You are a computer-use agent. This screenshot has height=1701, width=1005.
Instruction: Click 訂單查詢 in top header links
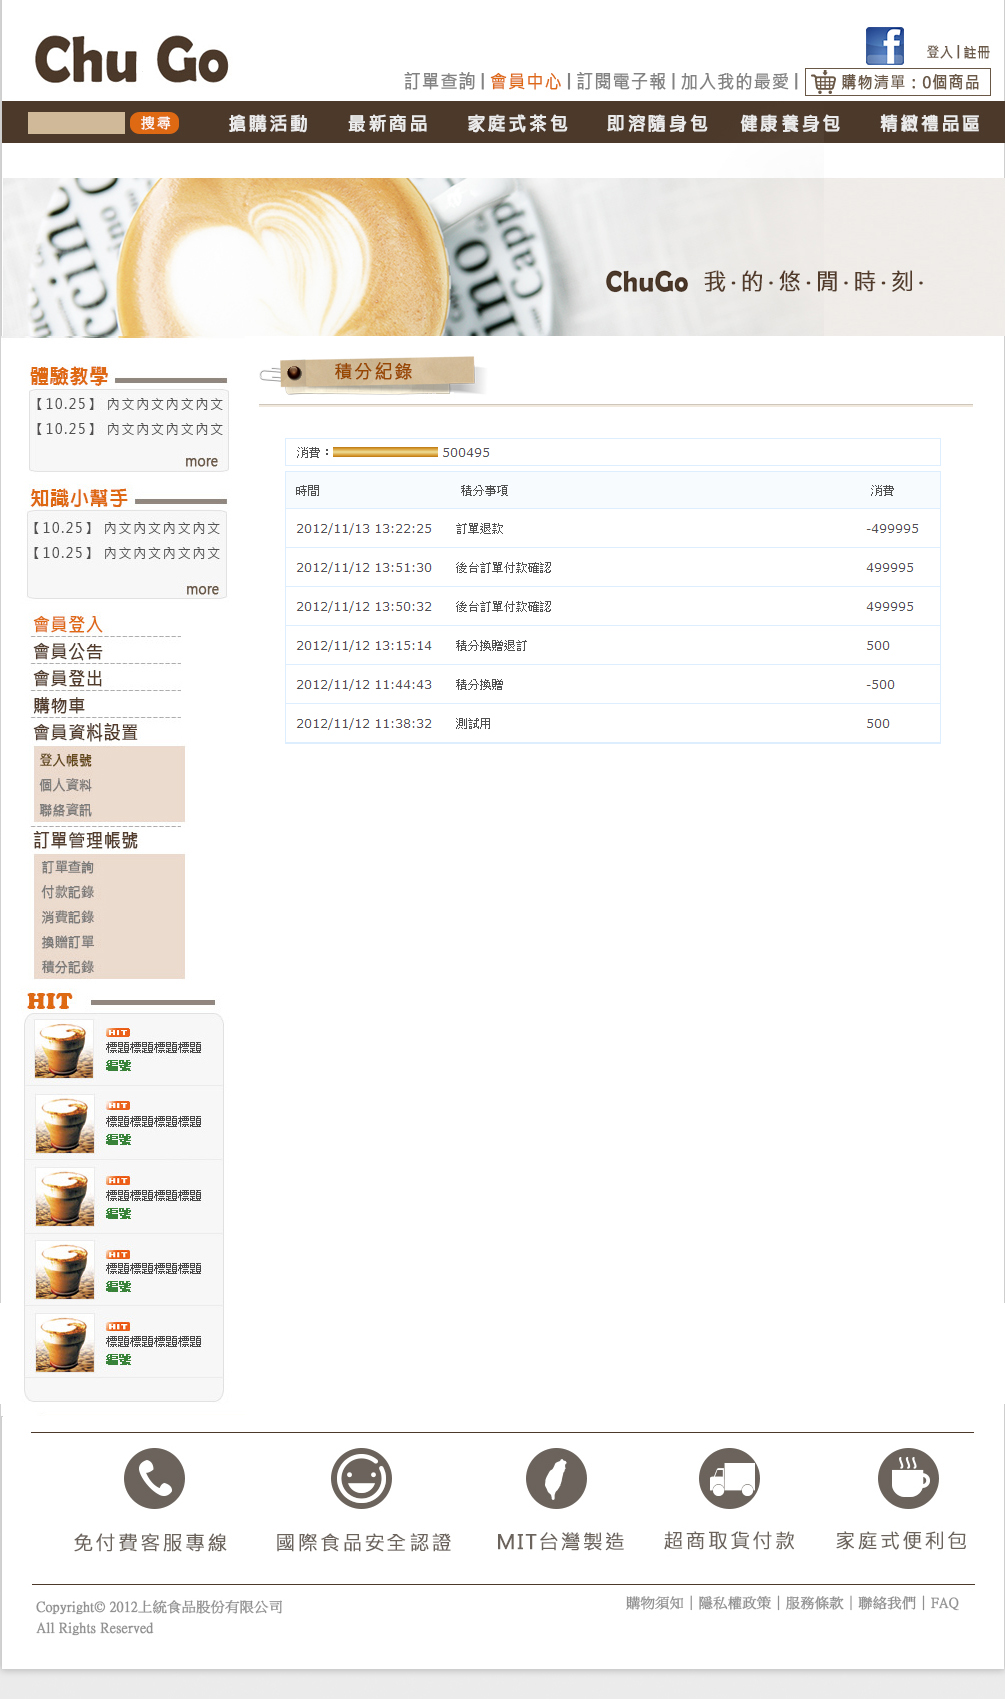pos(440,81)
